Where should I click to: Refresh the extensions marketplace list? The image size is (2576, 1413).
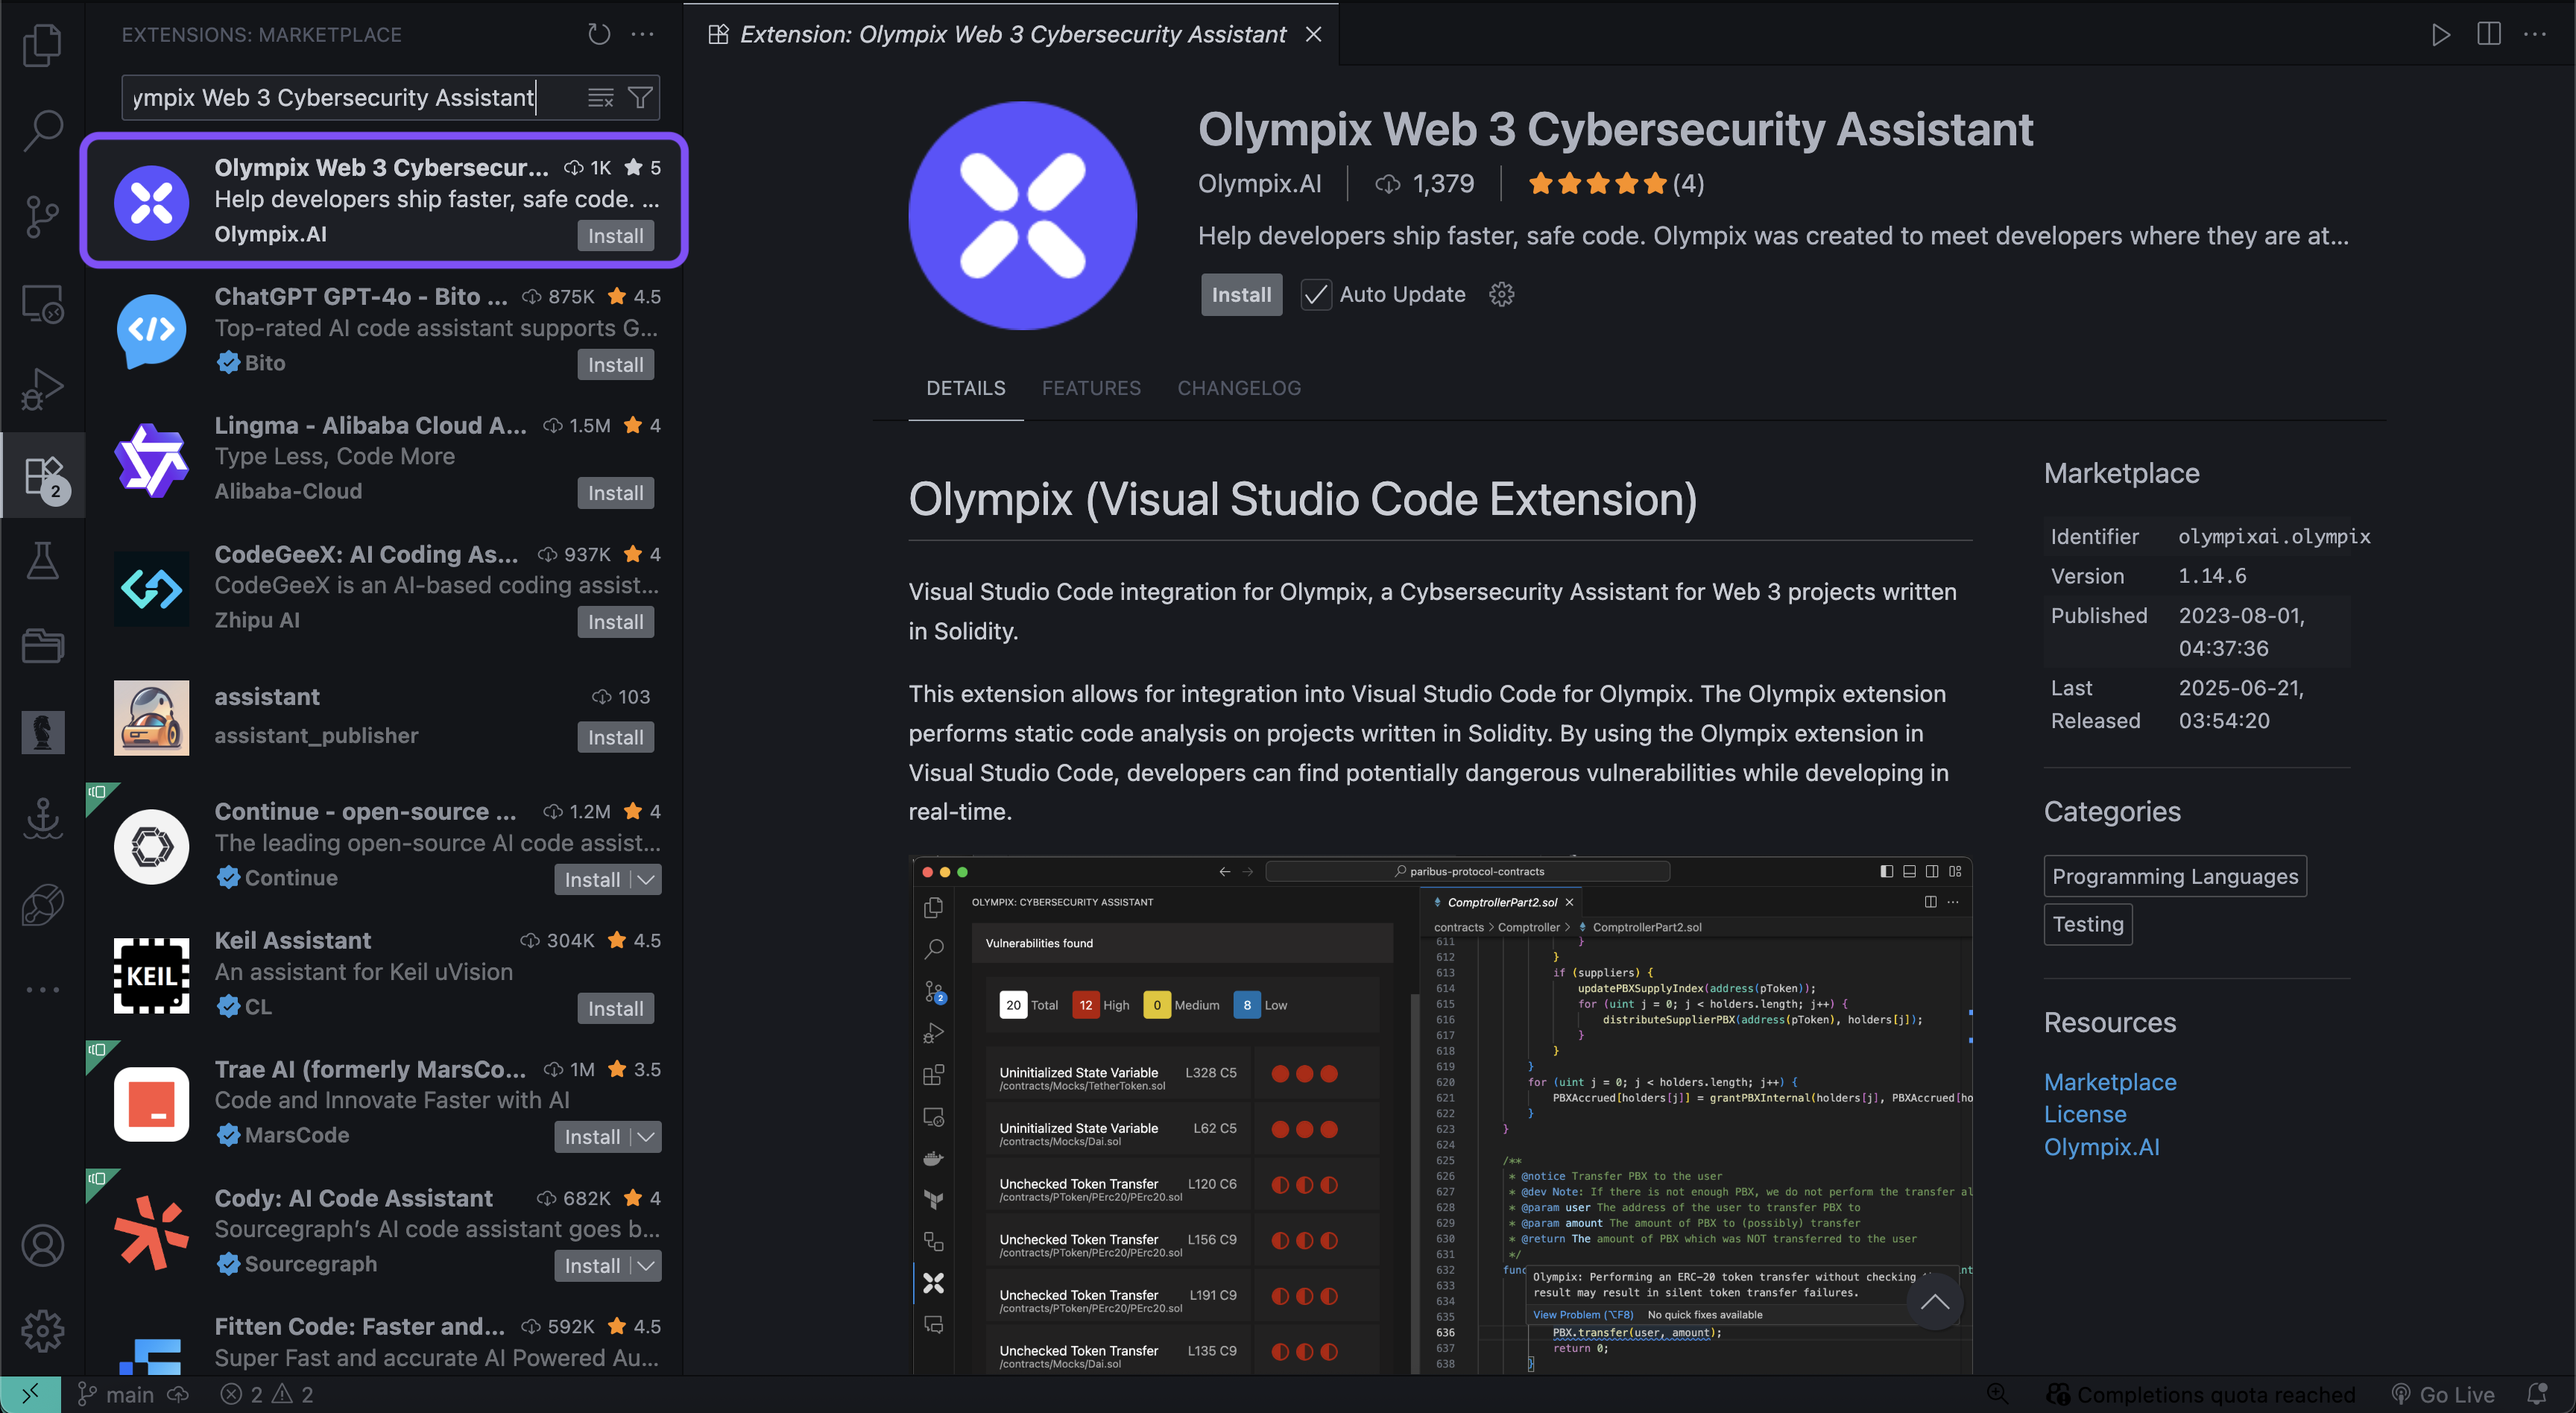(598, 34)
